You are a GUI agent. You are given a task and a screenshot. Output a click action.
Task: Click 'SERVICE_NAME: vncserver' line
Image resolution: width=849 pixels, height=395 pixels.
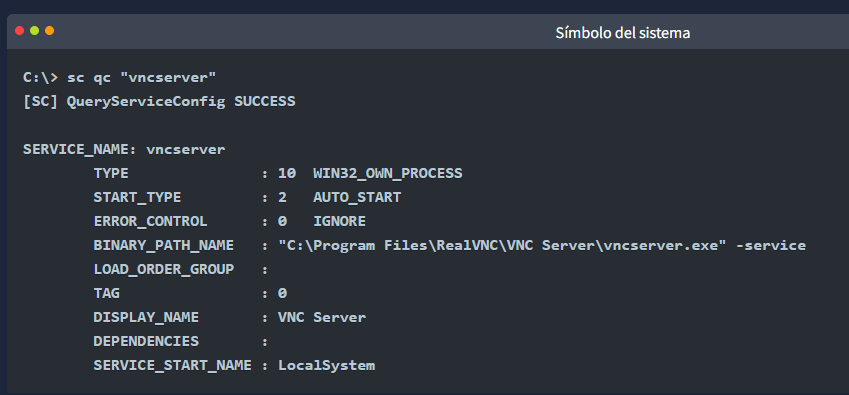coord(124,150)
